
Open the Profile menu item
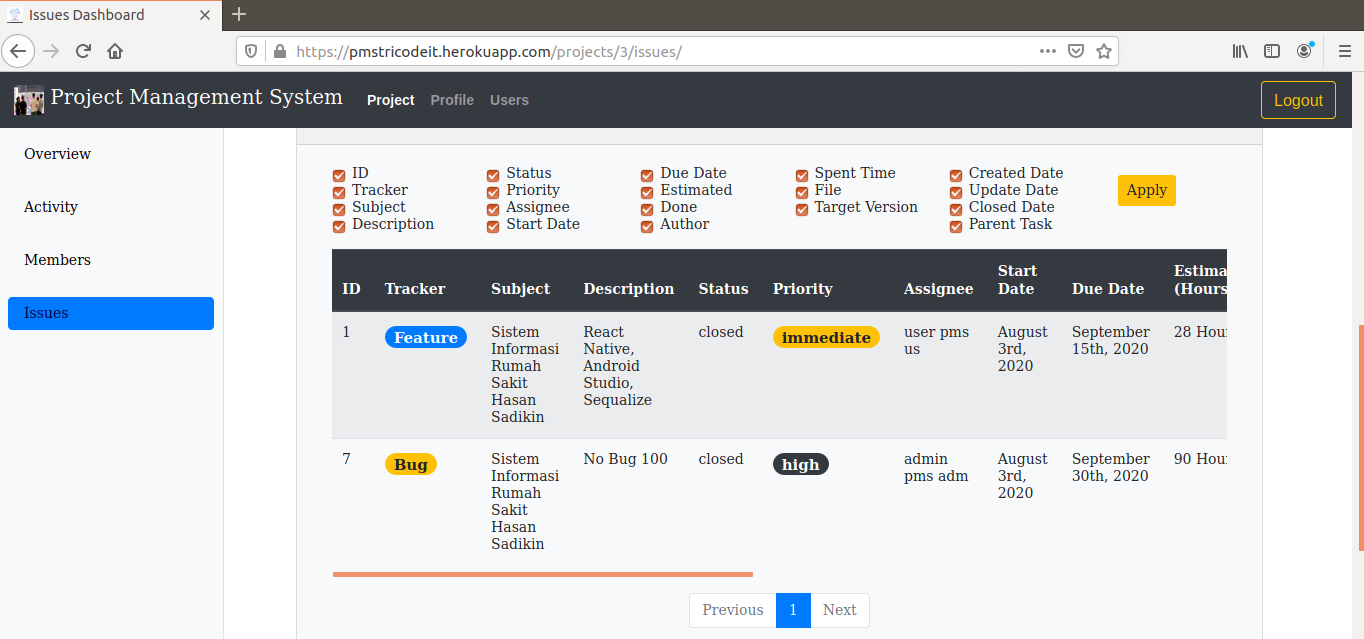[x=452, y=100]
